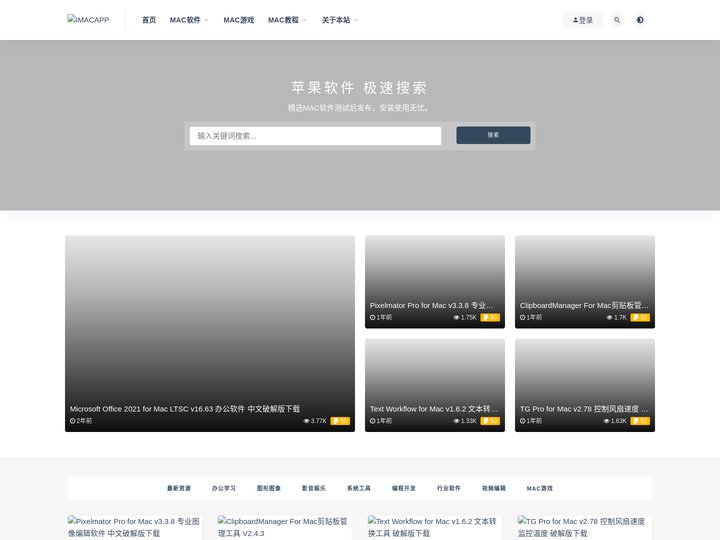Click the 50 badge on Text Workflow card
The width and height of the screenshot is (720, 540).
(490, 421)
